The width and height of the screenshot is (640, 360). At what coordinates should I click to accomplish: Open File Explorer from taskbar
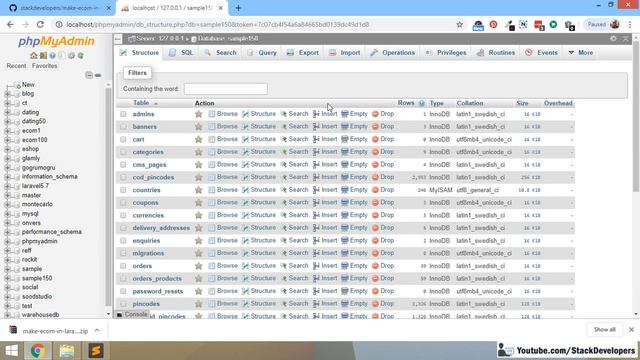[x=67, y=351]
